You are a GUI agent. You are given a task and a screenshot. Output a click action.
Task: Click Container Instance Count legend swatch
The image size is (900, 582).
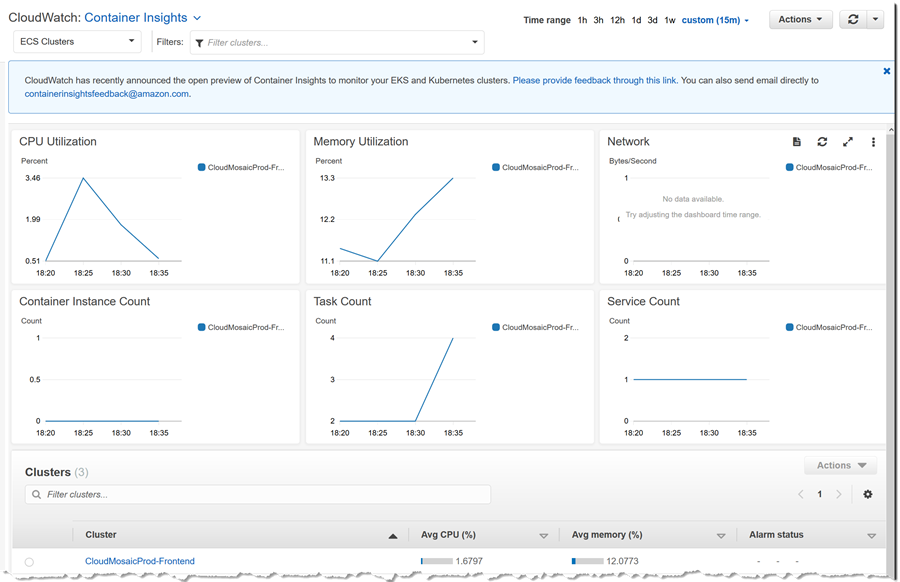coord(201,327)
